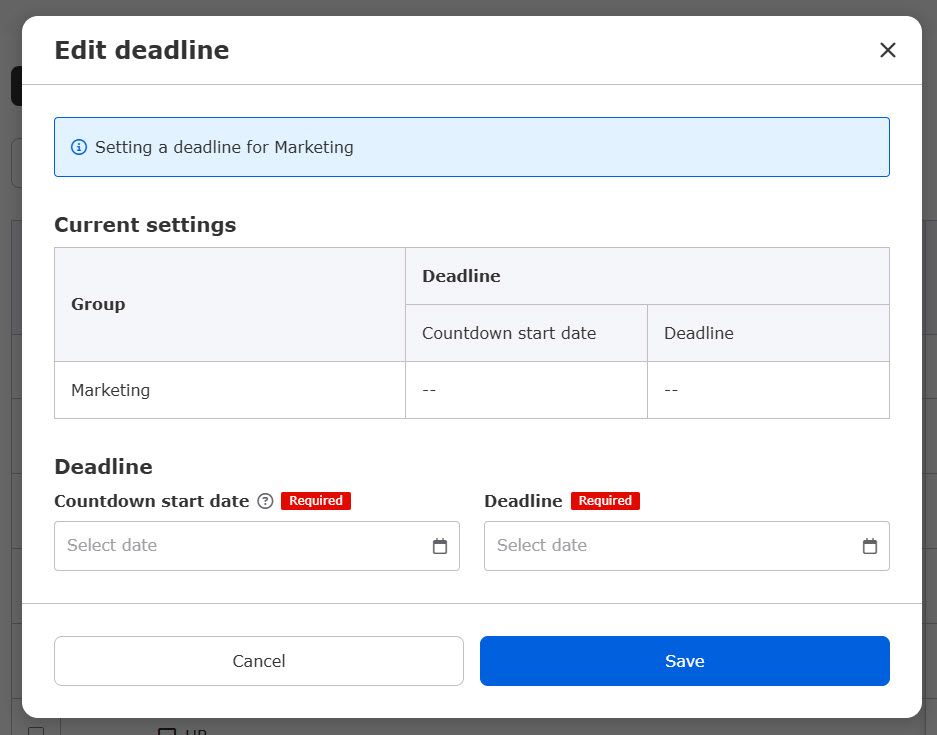937x735 pixels.
Task: Click the 'Setting a deadline for Marketing' message
Action: click(x=224, y=147)
